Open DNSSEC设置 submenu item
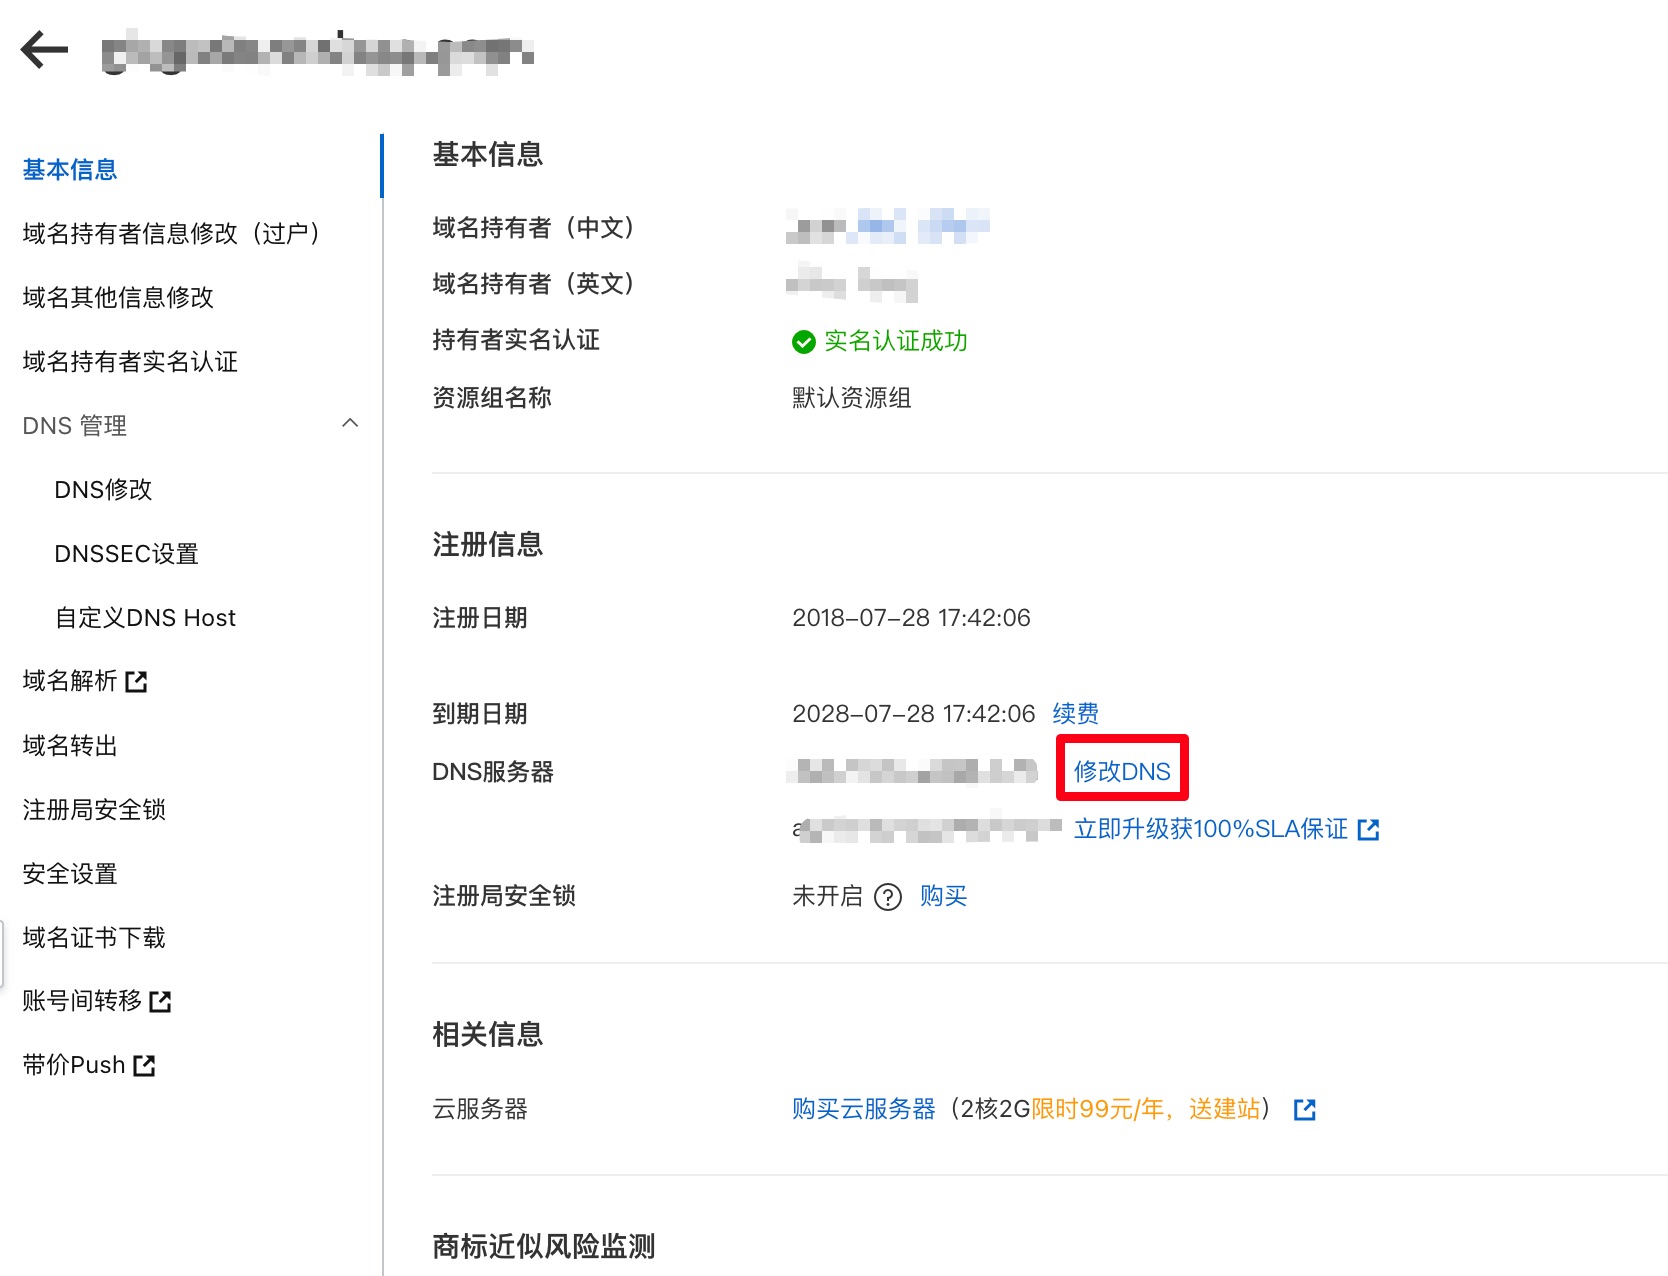The image size is (1668, 1276). pyautogui.click(x=127, y=554)
